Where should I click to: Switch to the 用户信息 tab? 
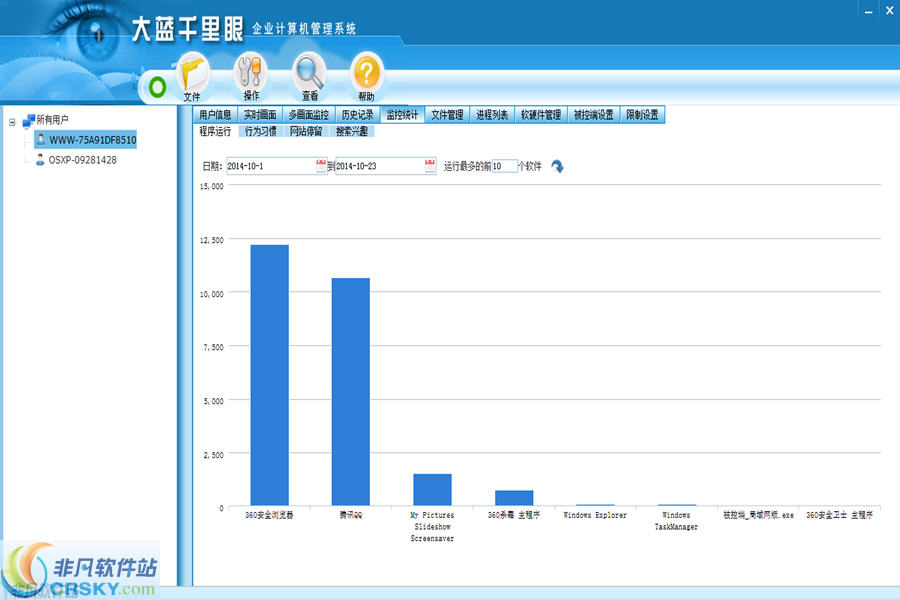(215, 115)
